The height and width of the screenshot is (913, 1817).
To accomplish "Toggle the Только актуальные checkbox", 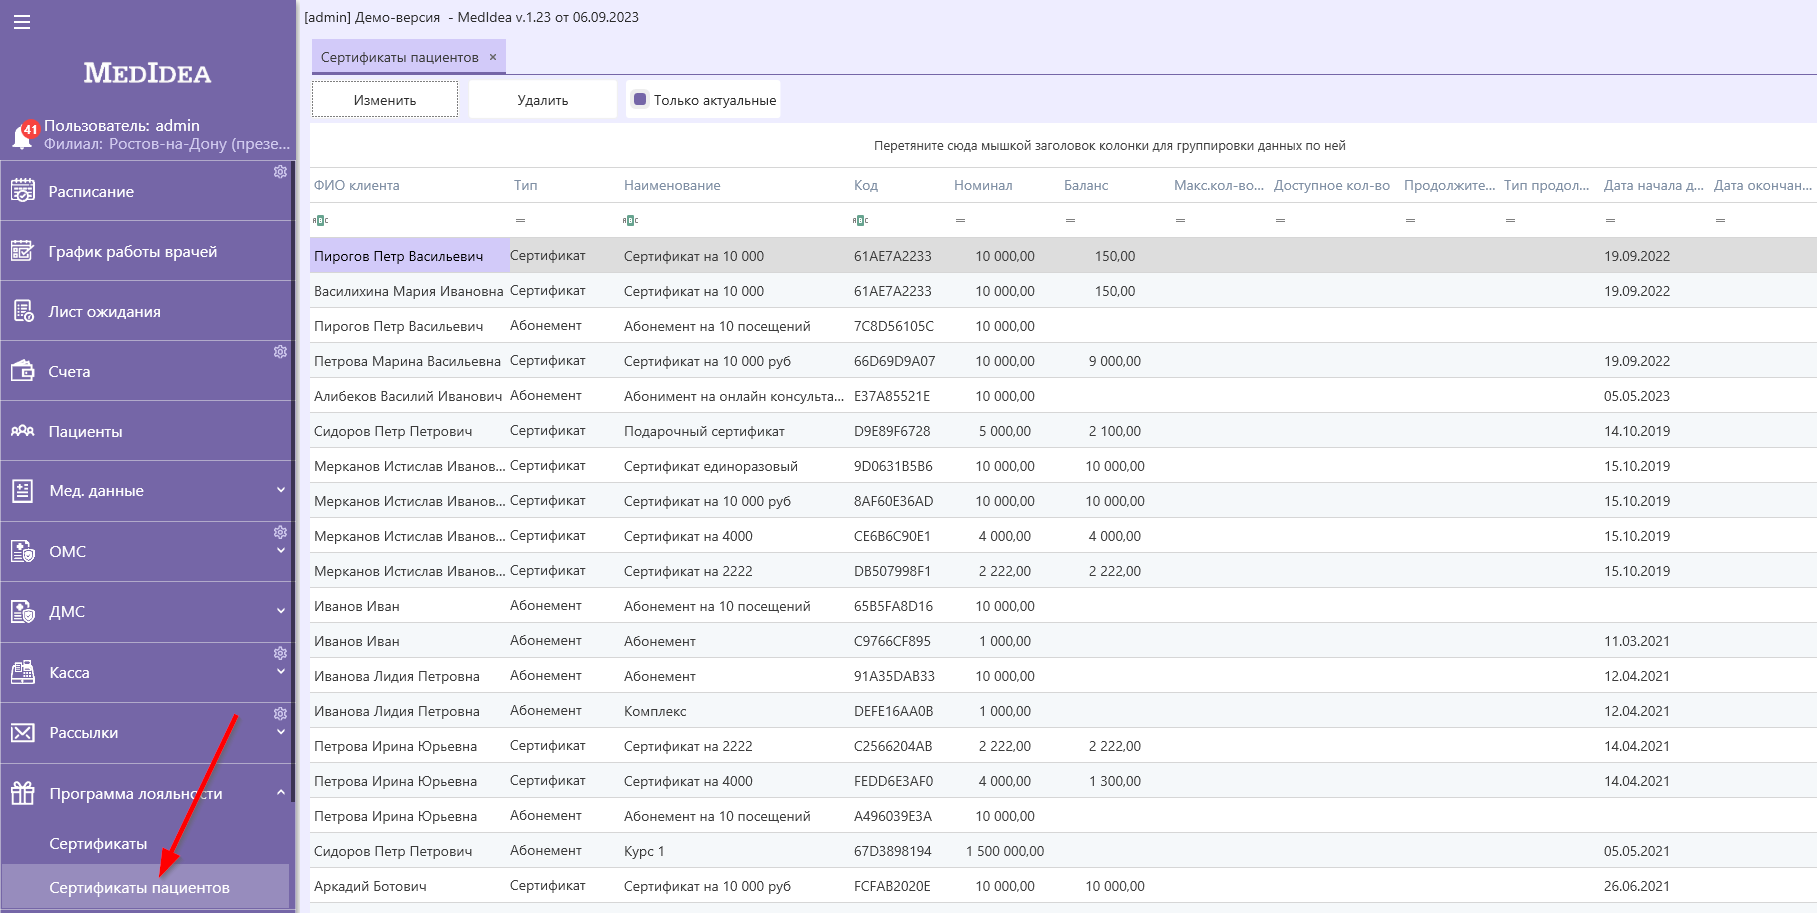I will [640, 99].
